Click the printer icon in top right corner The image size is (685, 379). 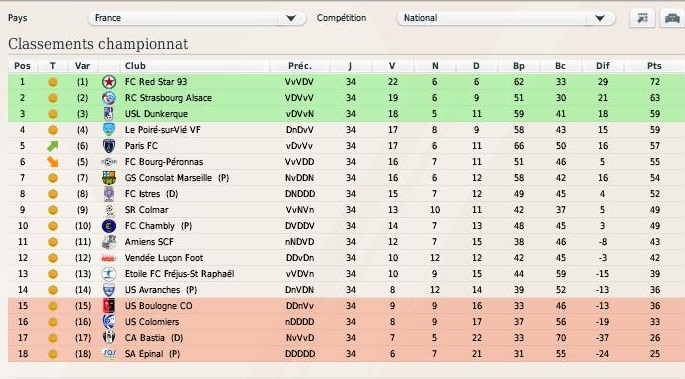tap(672, 18)
